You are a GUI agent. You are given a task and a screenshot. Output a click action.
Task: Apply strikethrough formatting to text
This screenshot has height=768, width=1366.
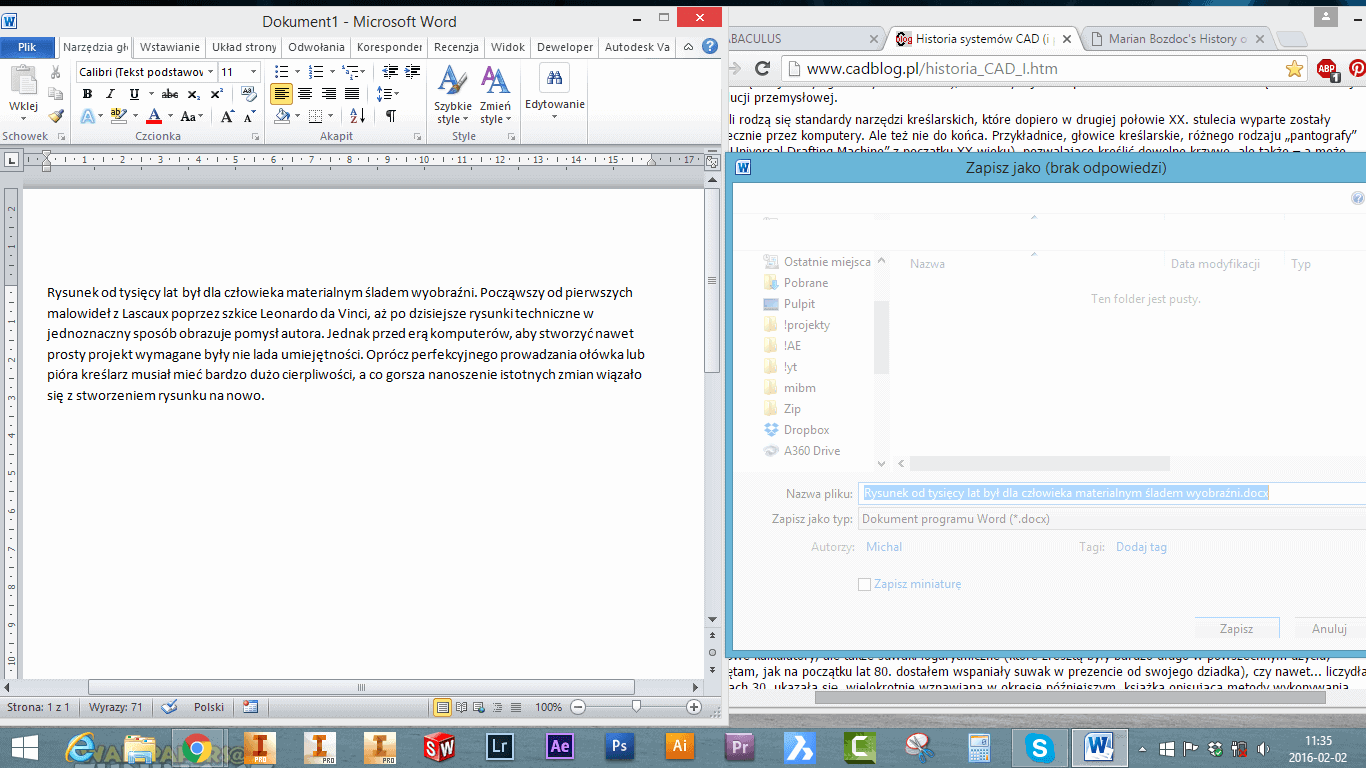(170, 94)
